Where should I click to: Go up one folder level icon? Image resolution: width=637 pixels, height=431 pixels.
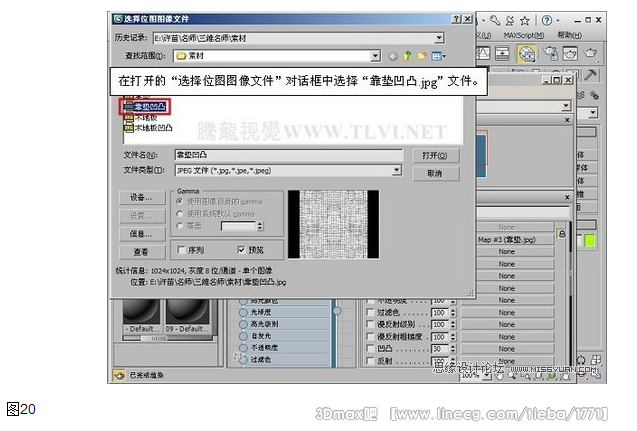point(407,56)
